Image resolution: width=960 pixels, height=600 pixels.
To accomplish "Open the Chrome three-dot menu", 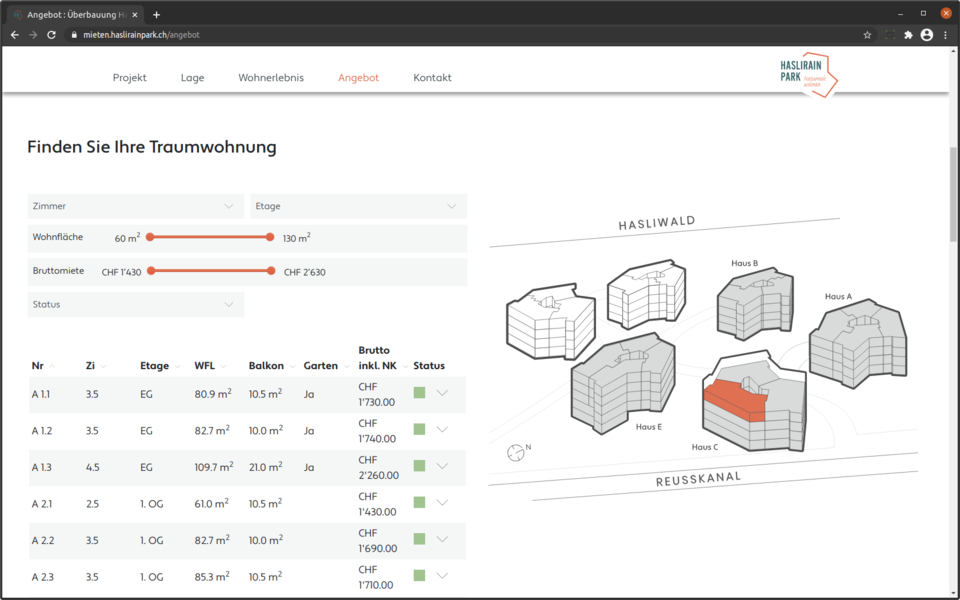I will pos(945,35).
